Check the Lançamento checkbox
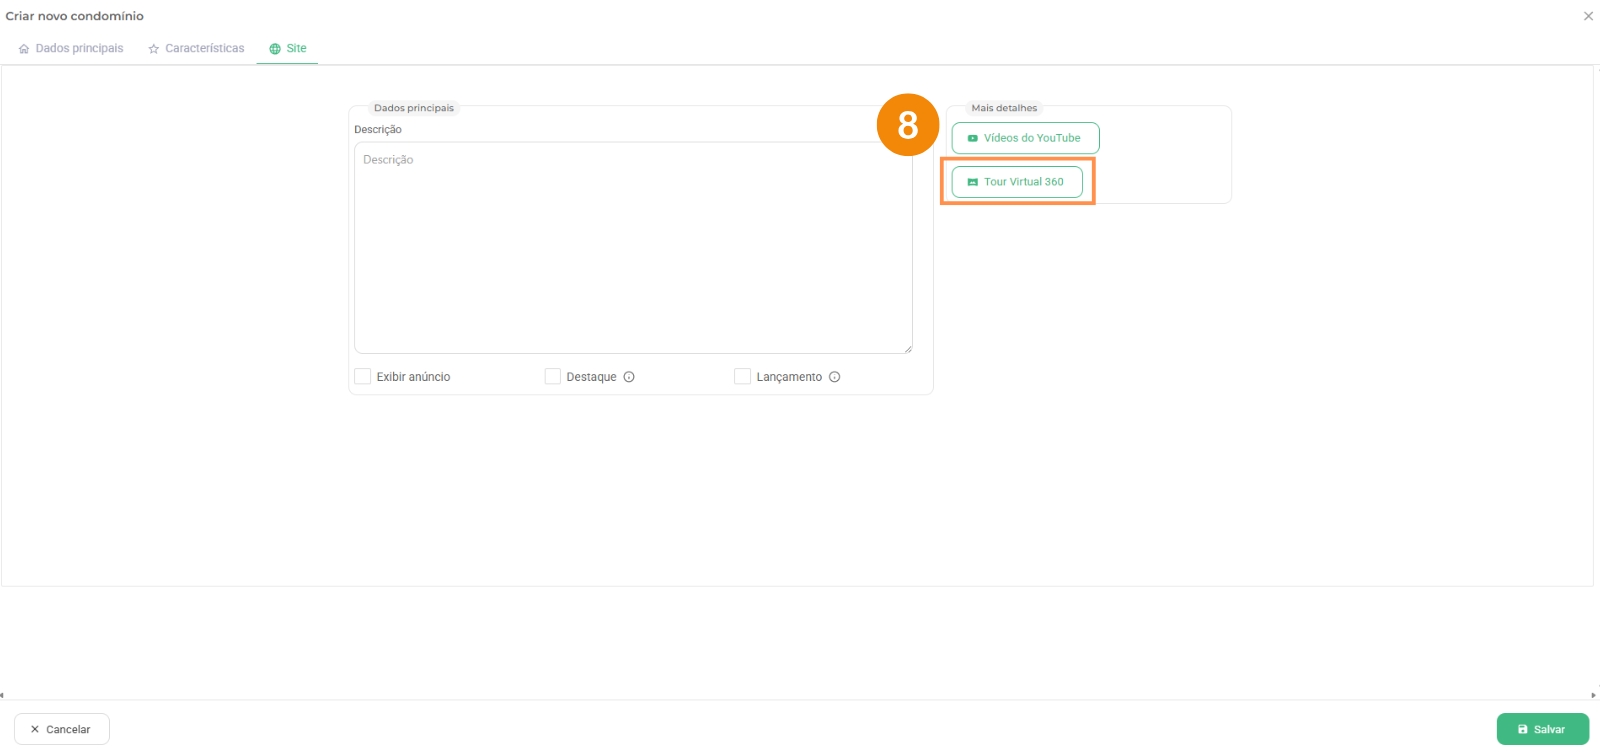 point(742,377)
